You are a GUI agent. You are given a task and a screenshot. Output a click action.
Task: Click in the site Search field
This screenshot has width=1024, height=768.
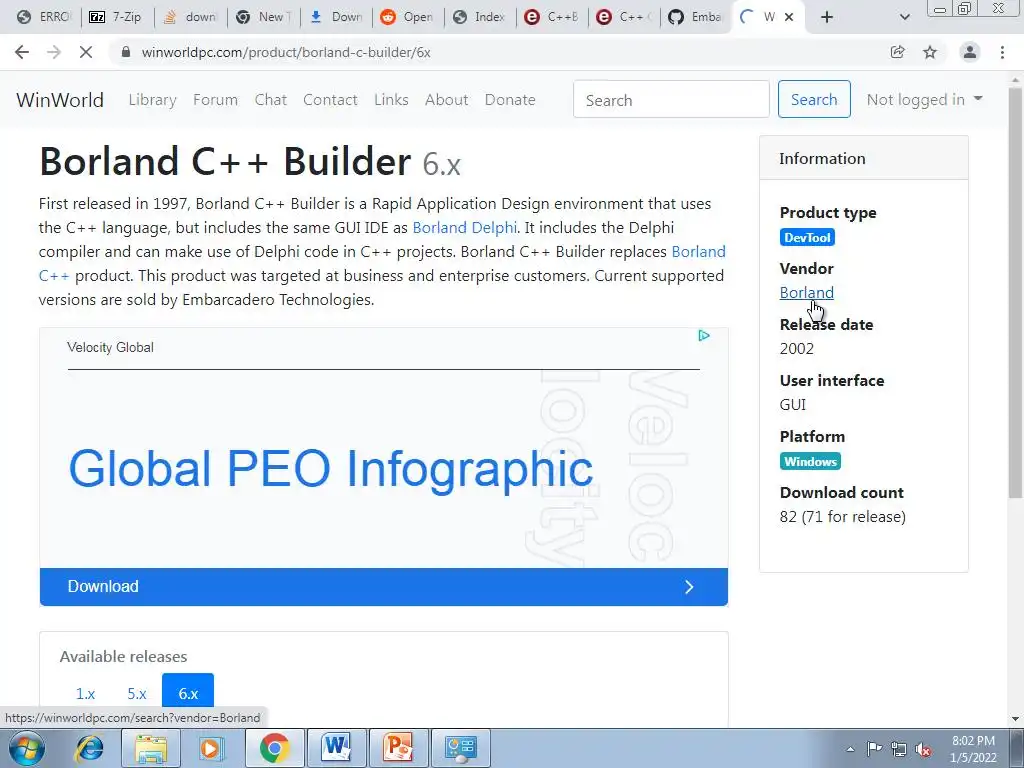coord(671,99)
